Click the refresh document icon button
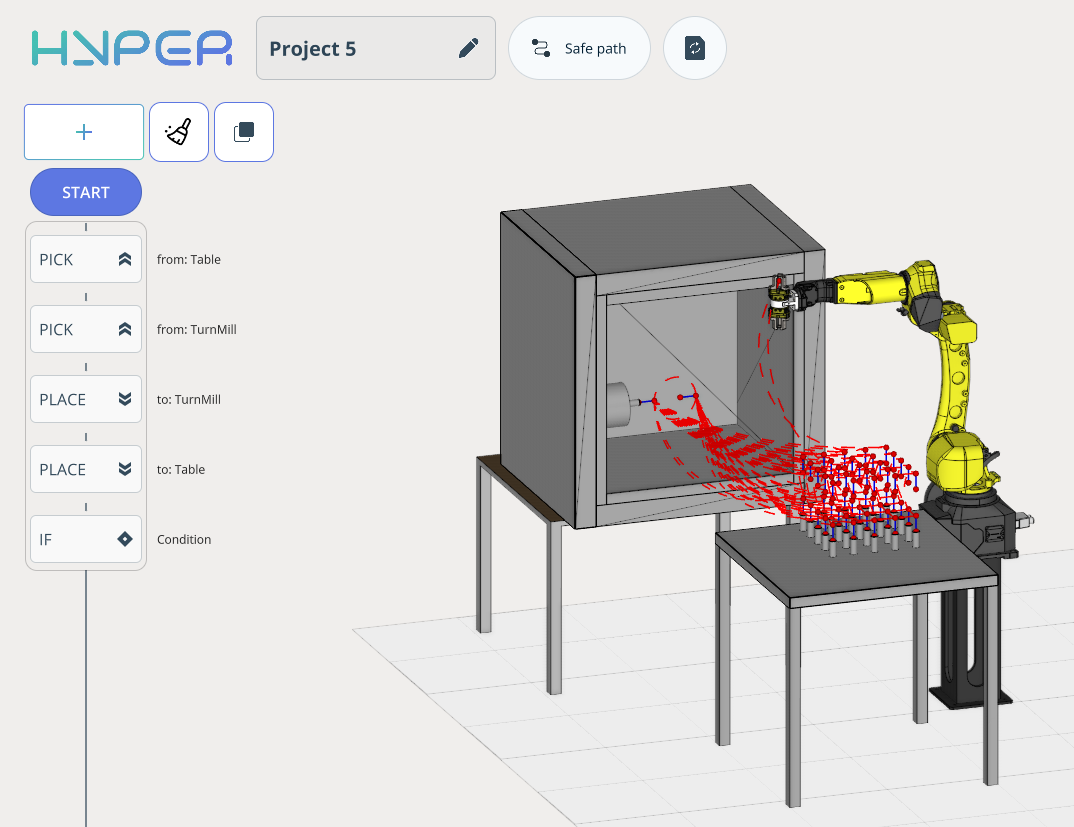Viewport: 1074px width, 827px height. [x=695, y=48]
